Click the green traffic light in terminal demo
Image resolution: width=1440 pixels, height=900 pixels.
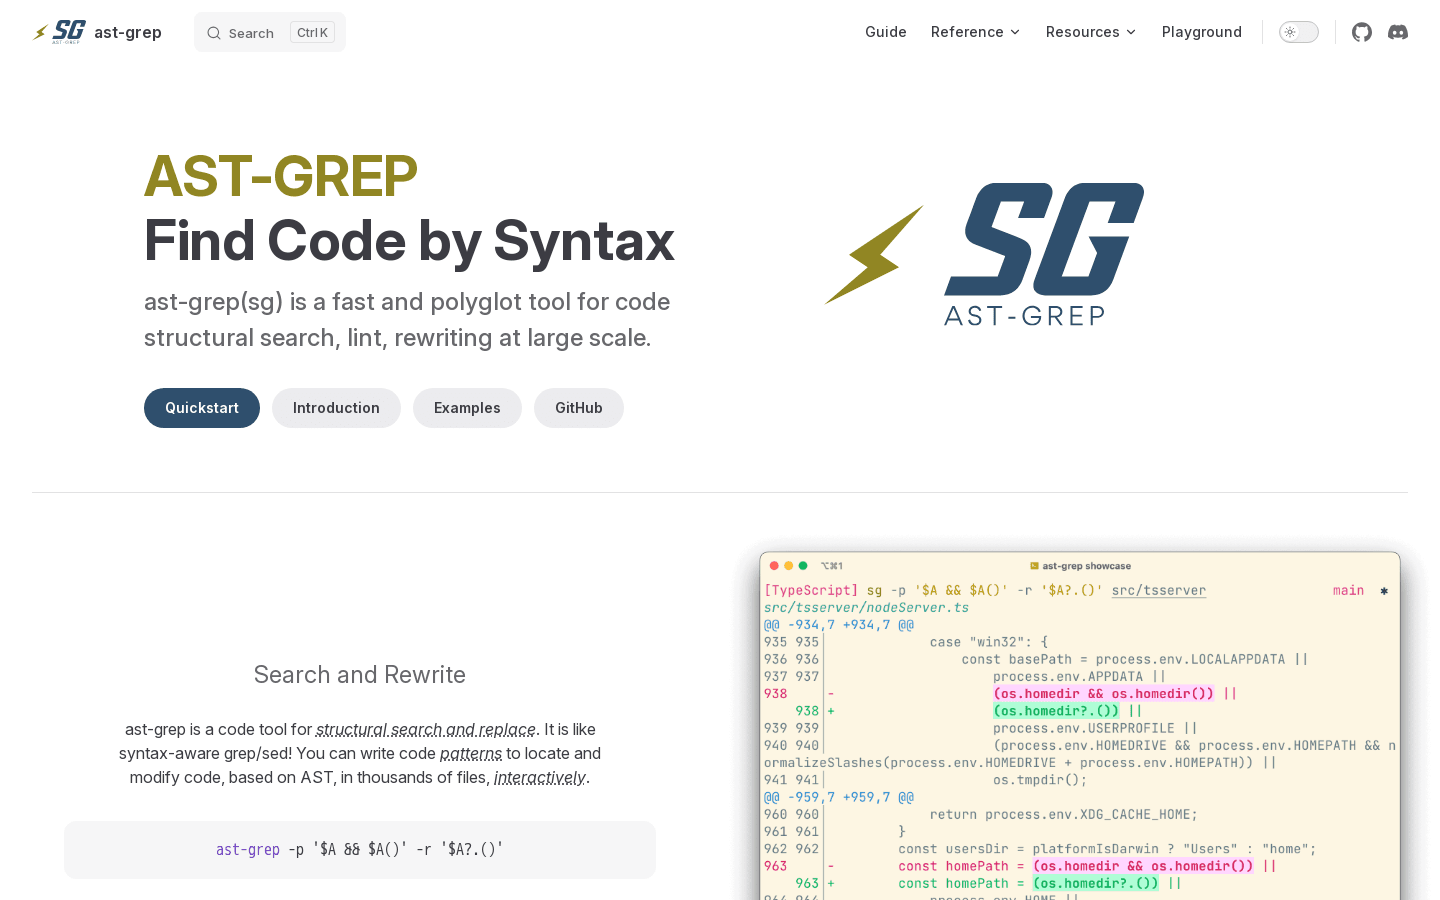click(x=802, y=565)
